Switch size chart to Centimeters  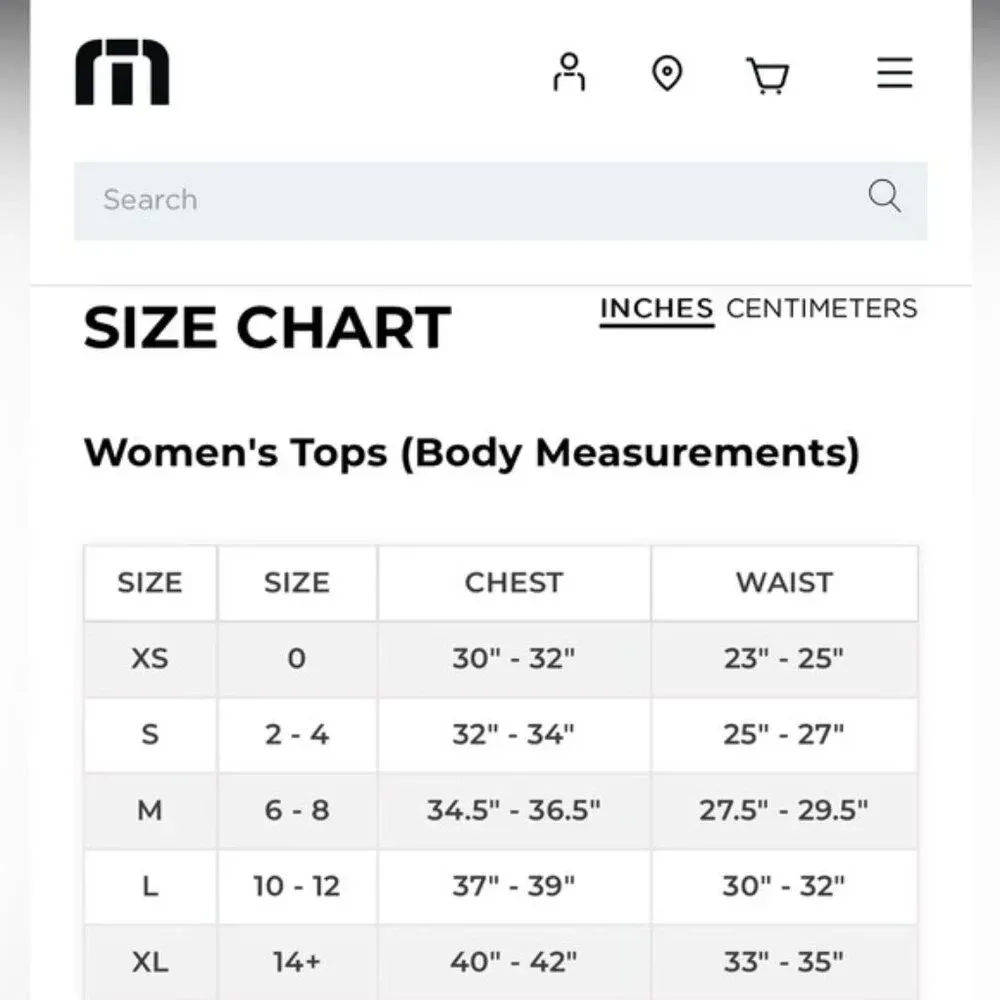[821, 308]
